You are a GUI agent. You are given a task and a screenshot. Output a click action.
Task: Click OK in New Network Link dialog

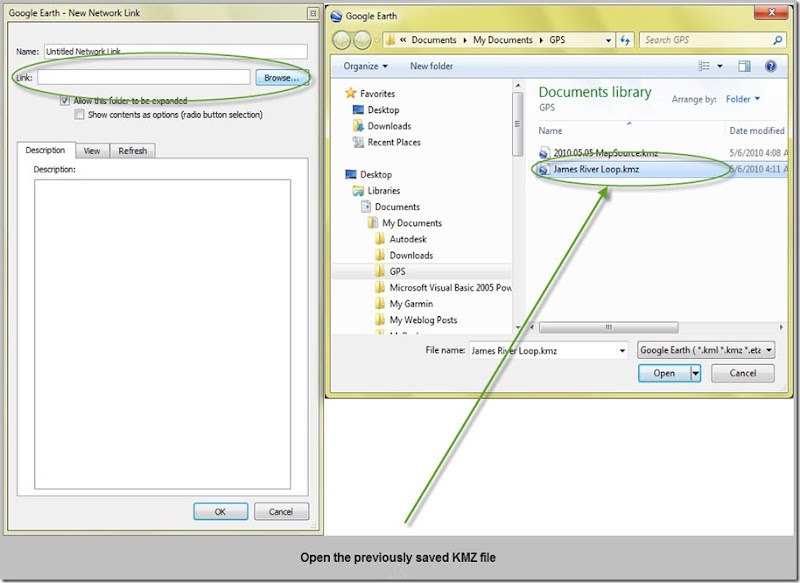pos(220,512)
